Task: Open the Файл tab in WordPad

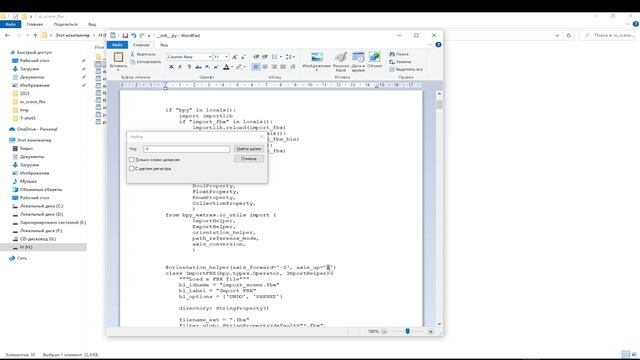Action: click(x=117, y=44)
